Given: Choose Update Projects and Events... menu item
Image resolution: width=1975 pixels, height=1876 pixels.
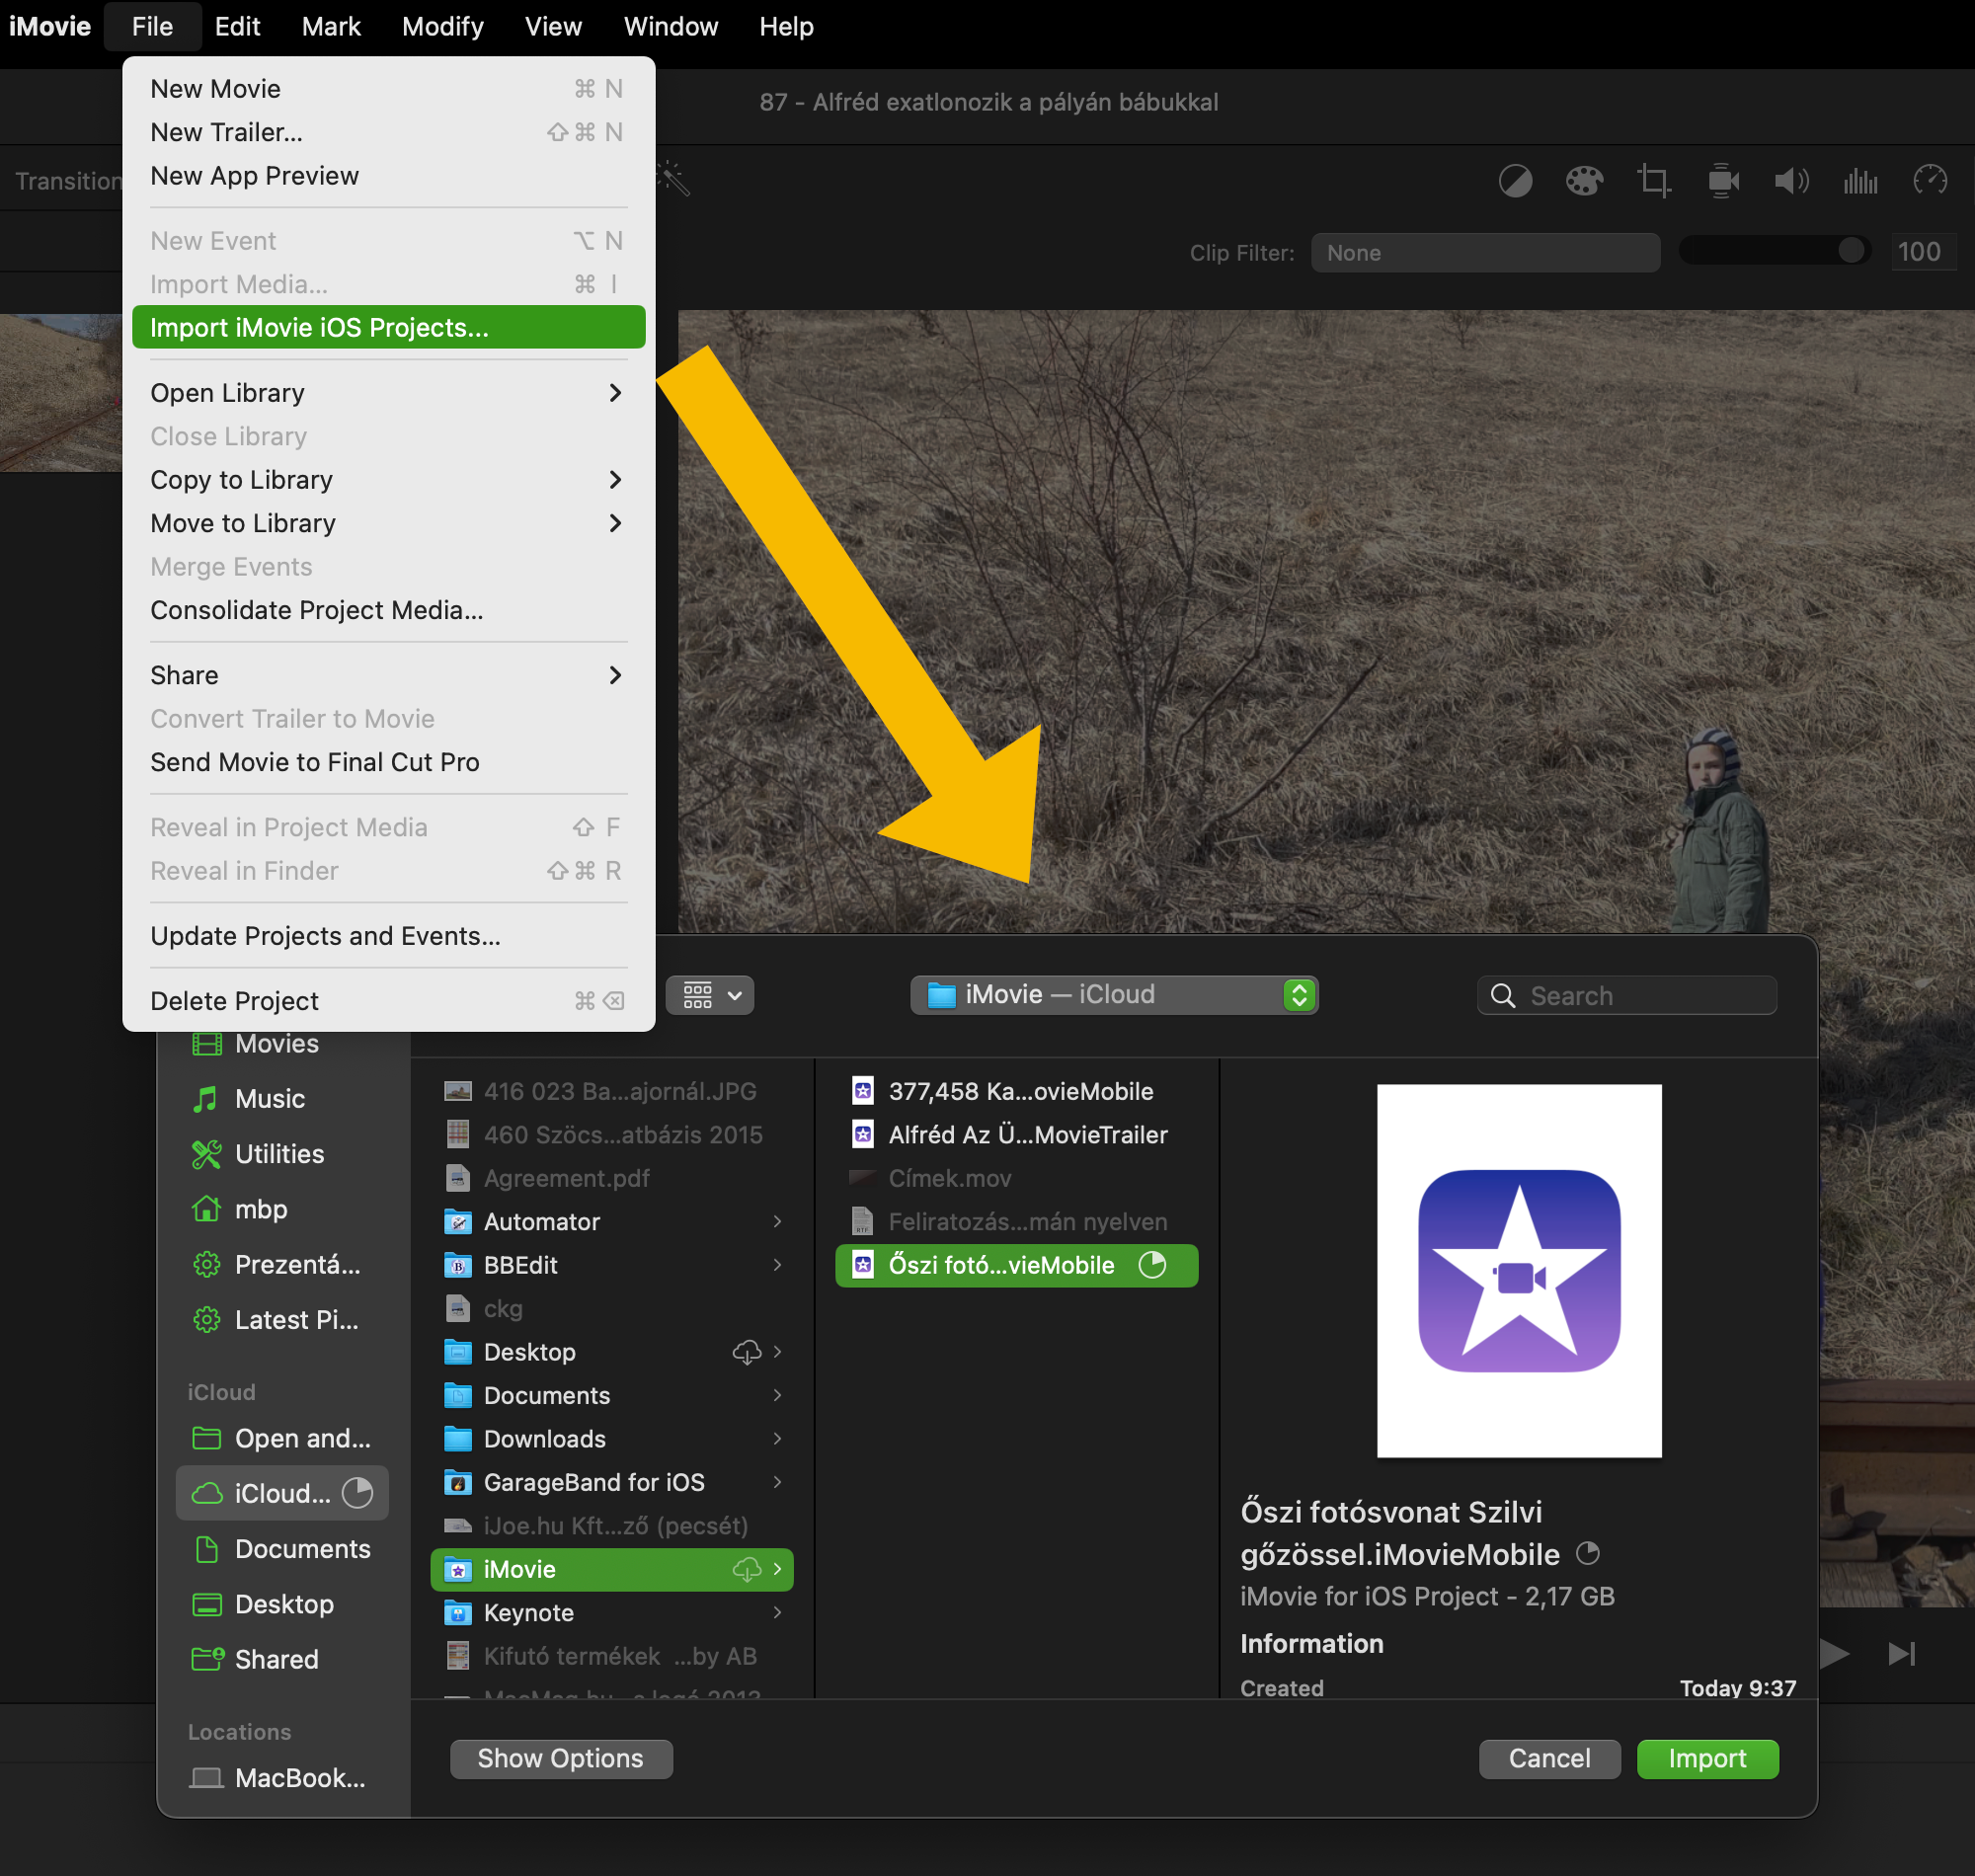Looking at the screenshot, I should point(388,936).
